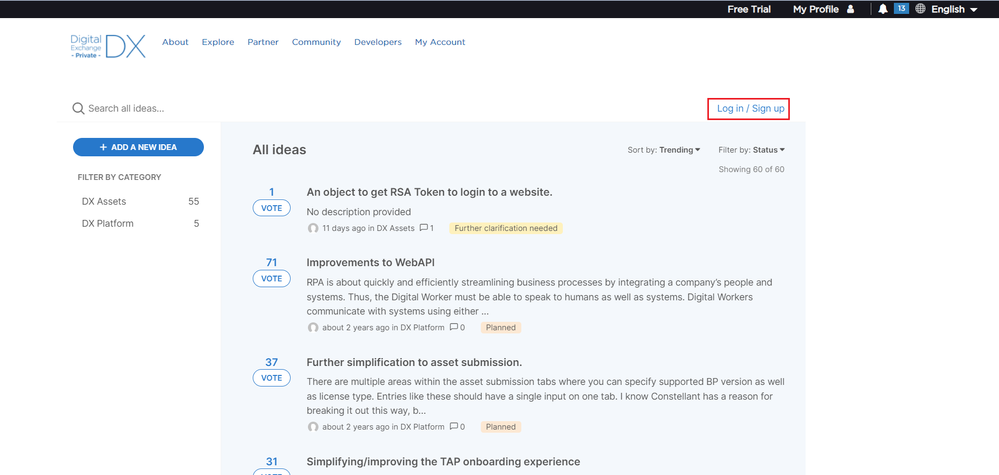
Task: Vote for Further simplification to asset submission
Action: (x=271, y=378)
